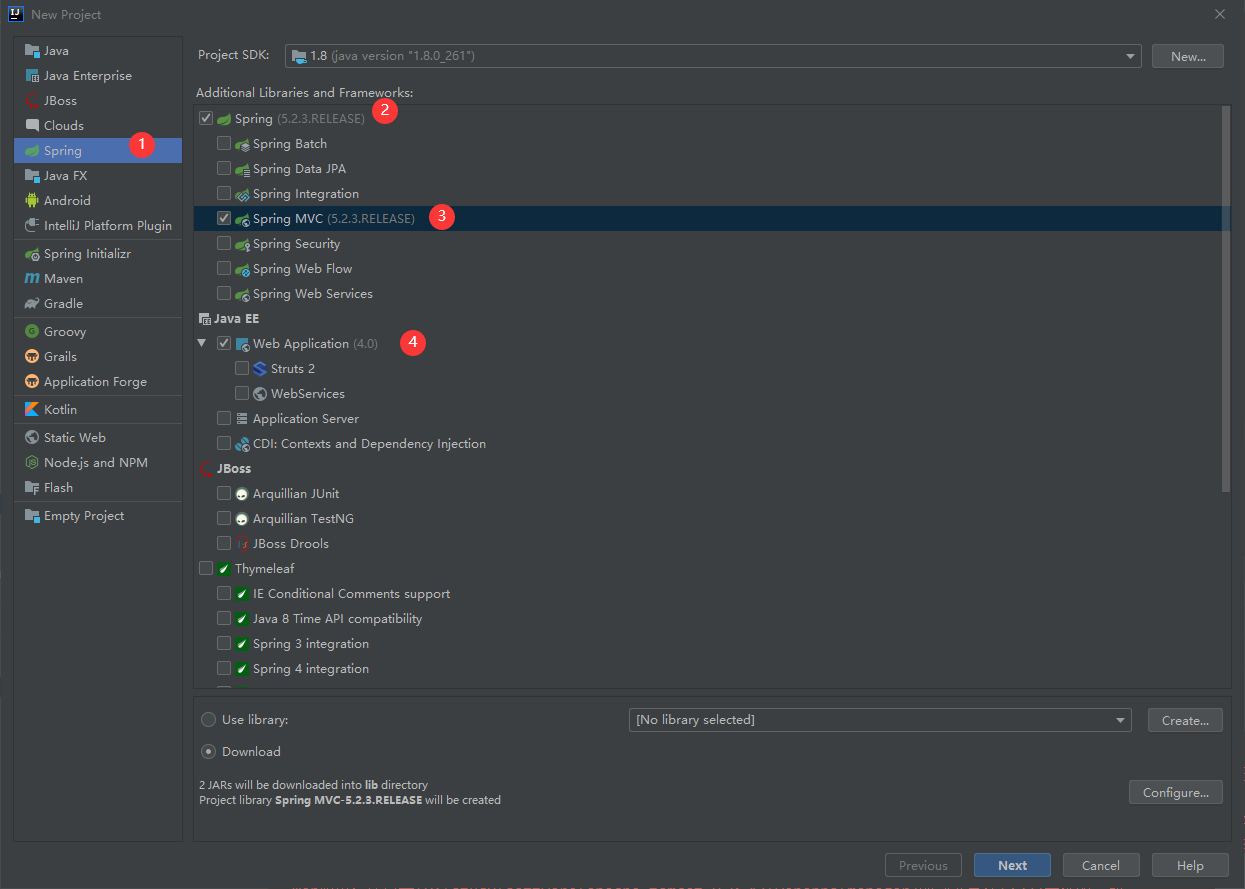The image size is (1245, 889).
Task: Check the Thymeleaf checkbox
Action: [x=206, y=568]
